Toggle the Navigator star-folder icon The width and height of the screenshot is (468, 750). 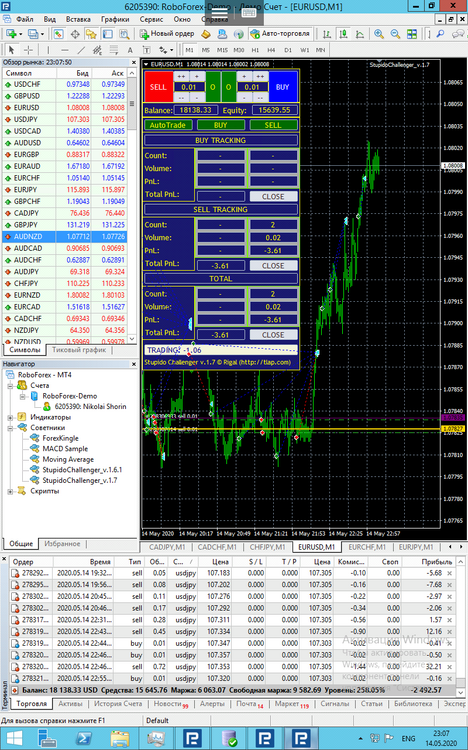[x=91, y=34]
